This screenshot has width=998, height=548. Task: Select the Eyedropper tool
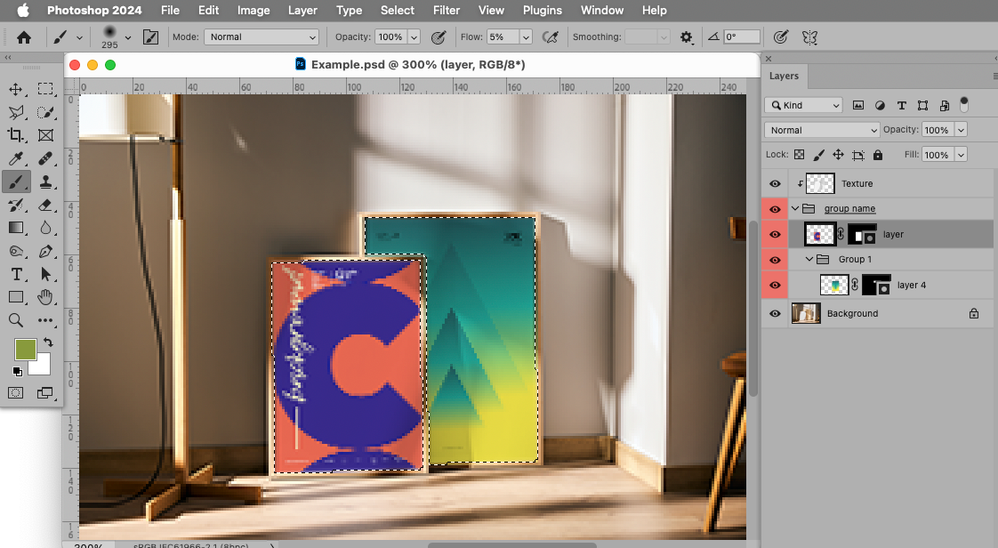(x=16, y=159)
